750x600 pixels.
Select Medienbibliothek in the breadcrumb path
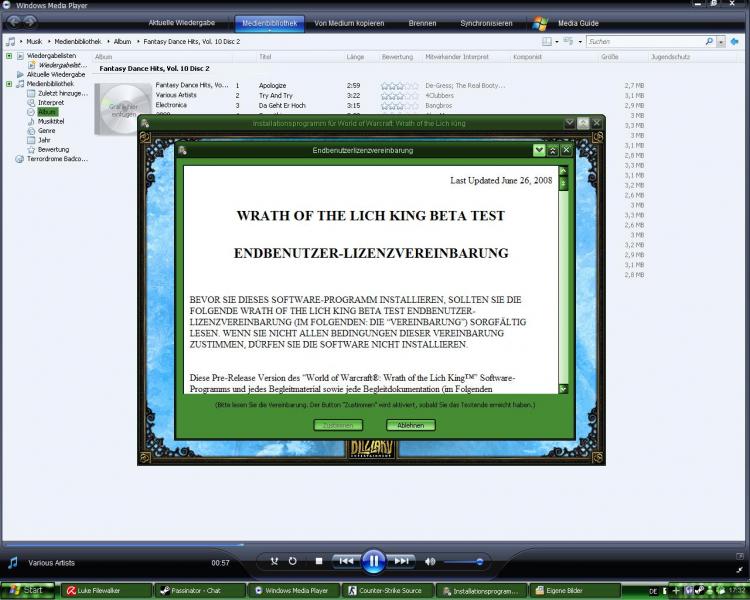[78, 42]
